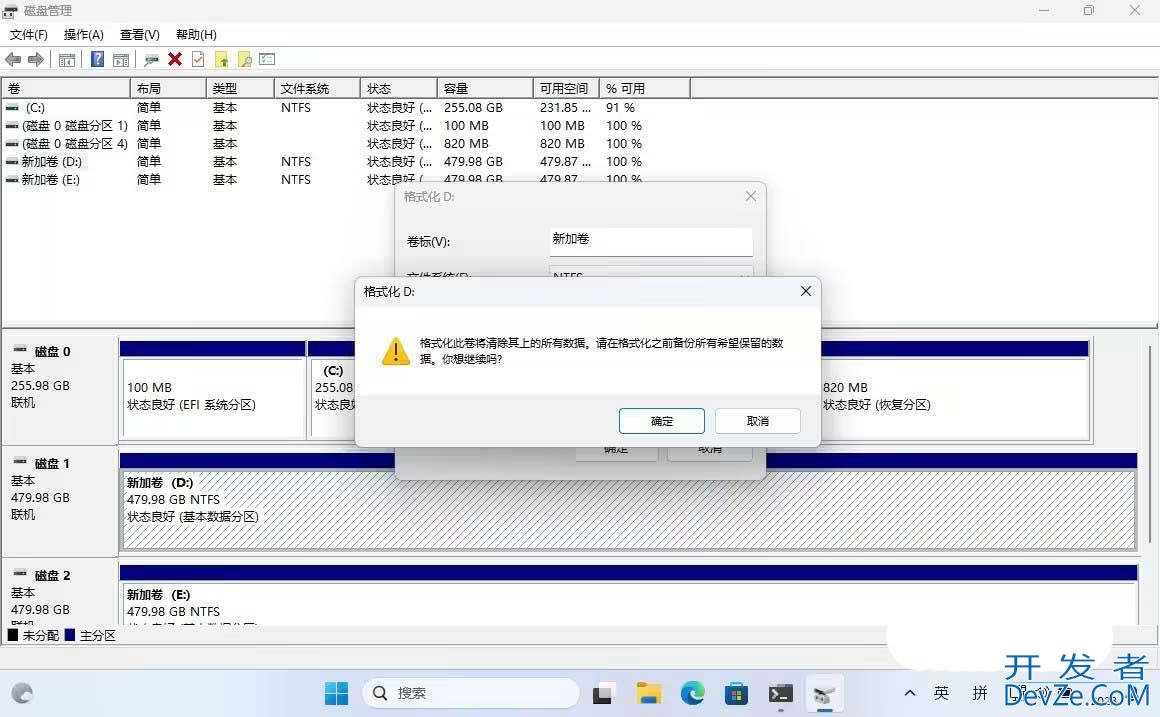This screenshot has width=1160, height=717.
Task: Sort by the 类型 column header
Action: (x=240, y=88)
